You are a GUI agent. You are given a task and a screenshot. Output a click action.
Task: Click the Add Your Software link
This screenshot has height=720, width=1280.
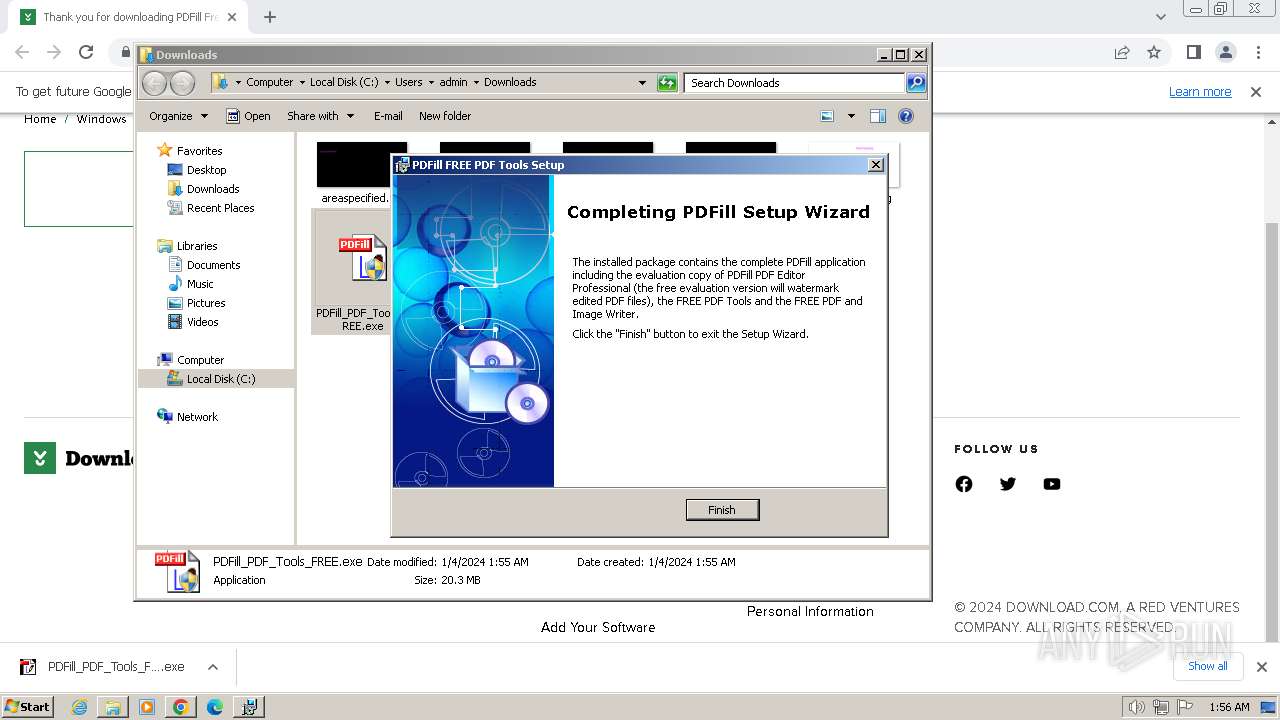[598, 627]
